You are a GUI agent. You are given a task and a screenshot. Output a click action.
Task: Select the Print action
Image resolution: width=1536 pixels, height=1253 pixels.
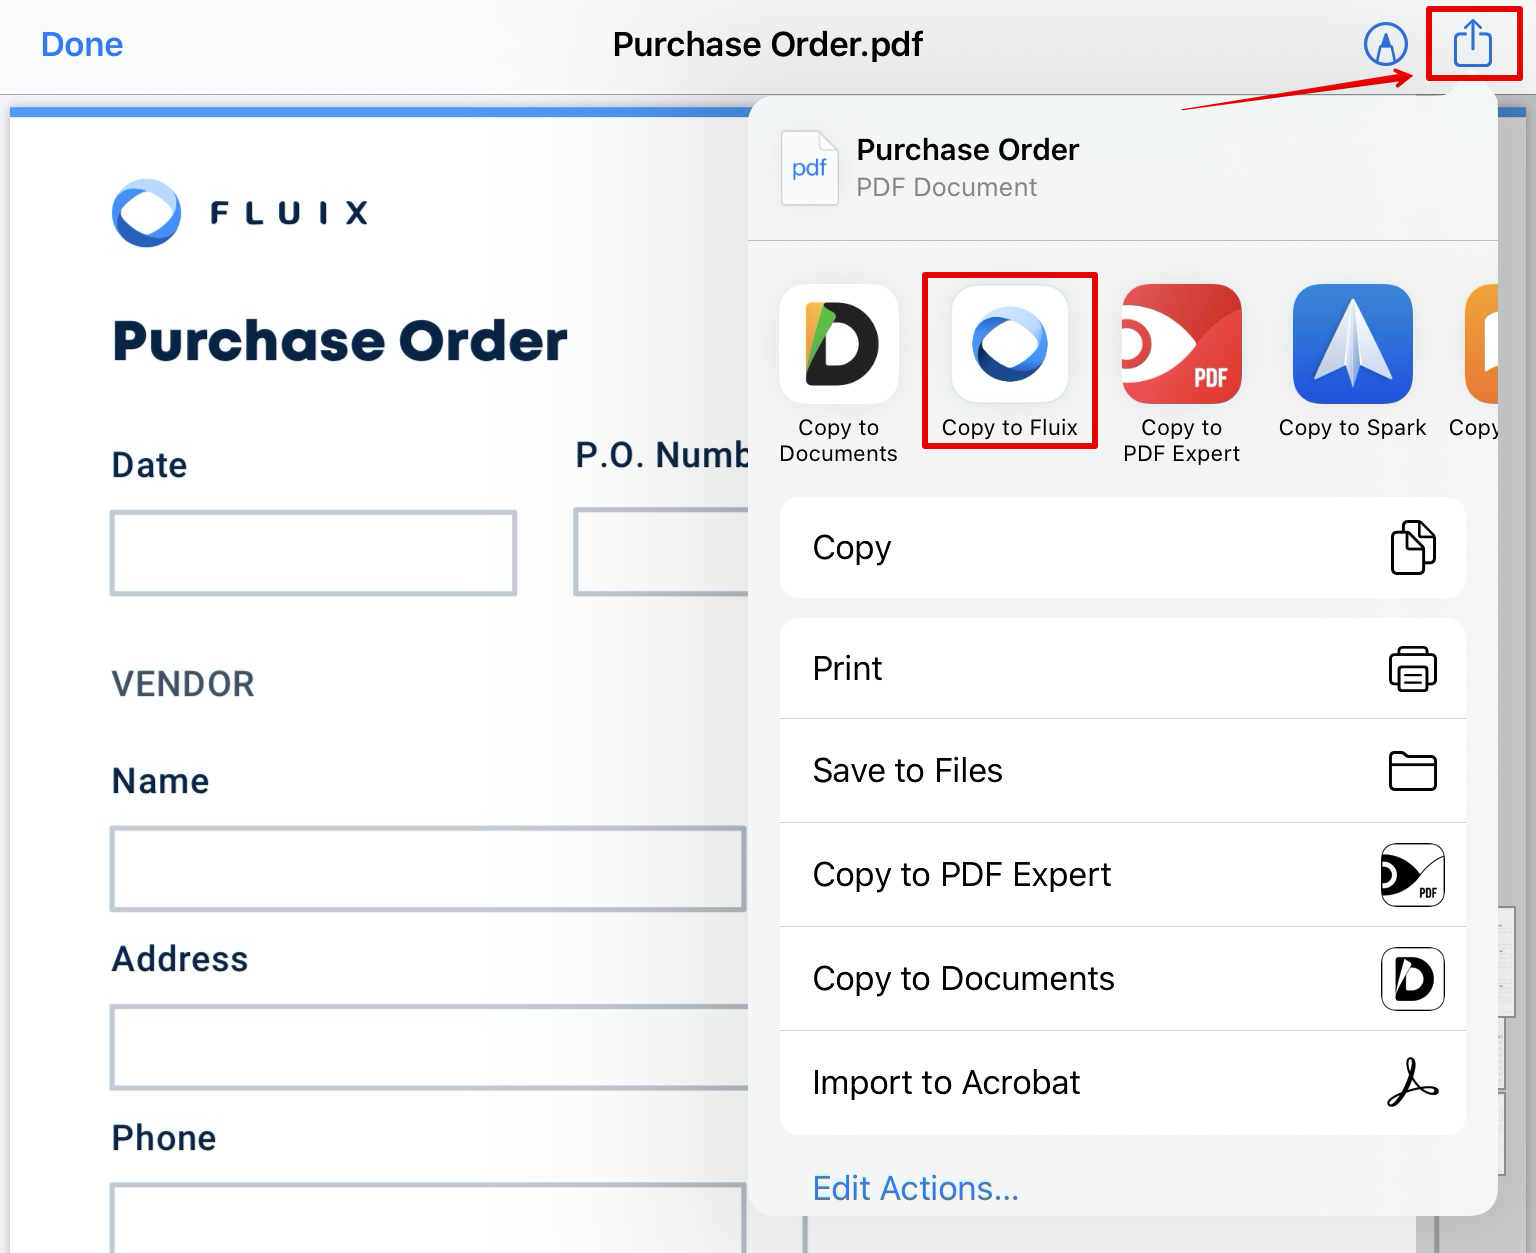(1122, 668)
